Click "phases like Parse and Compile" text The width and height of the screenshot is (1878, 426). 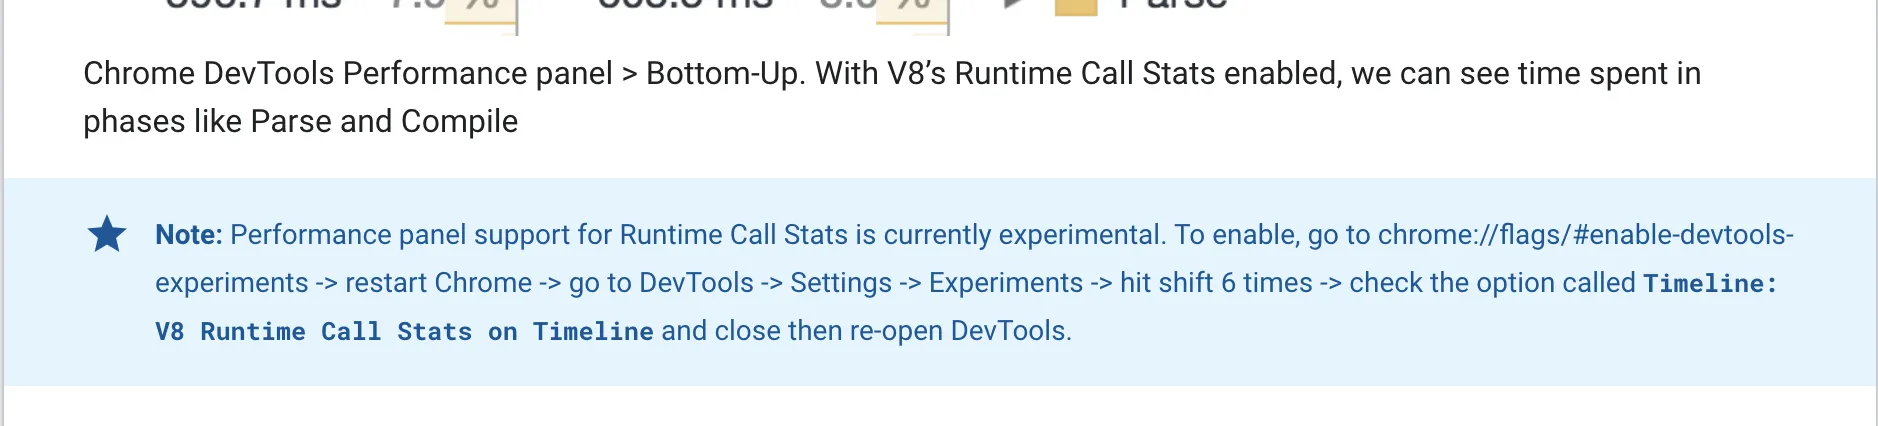(x=300, y=122)
